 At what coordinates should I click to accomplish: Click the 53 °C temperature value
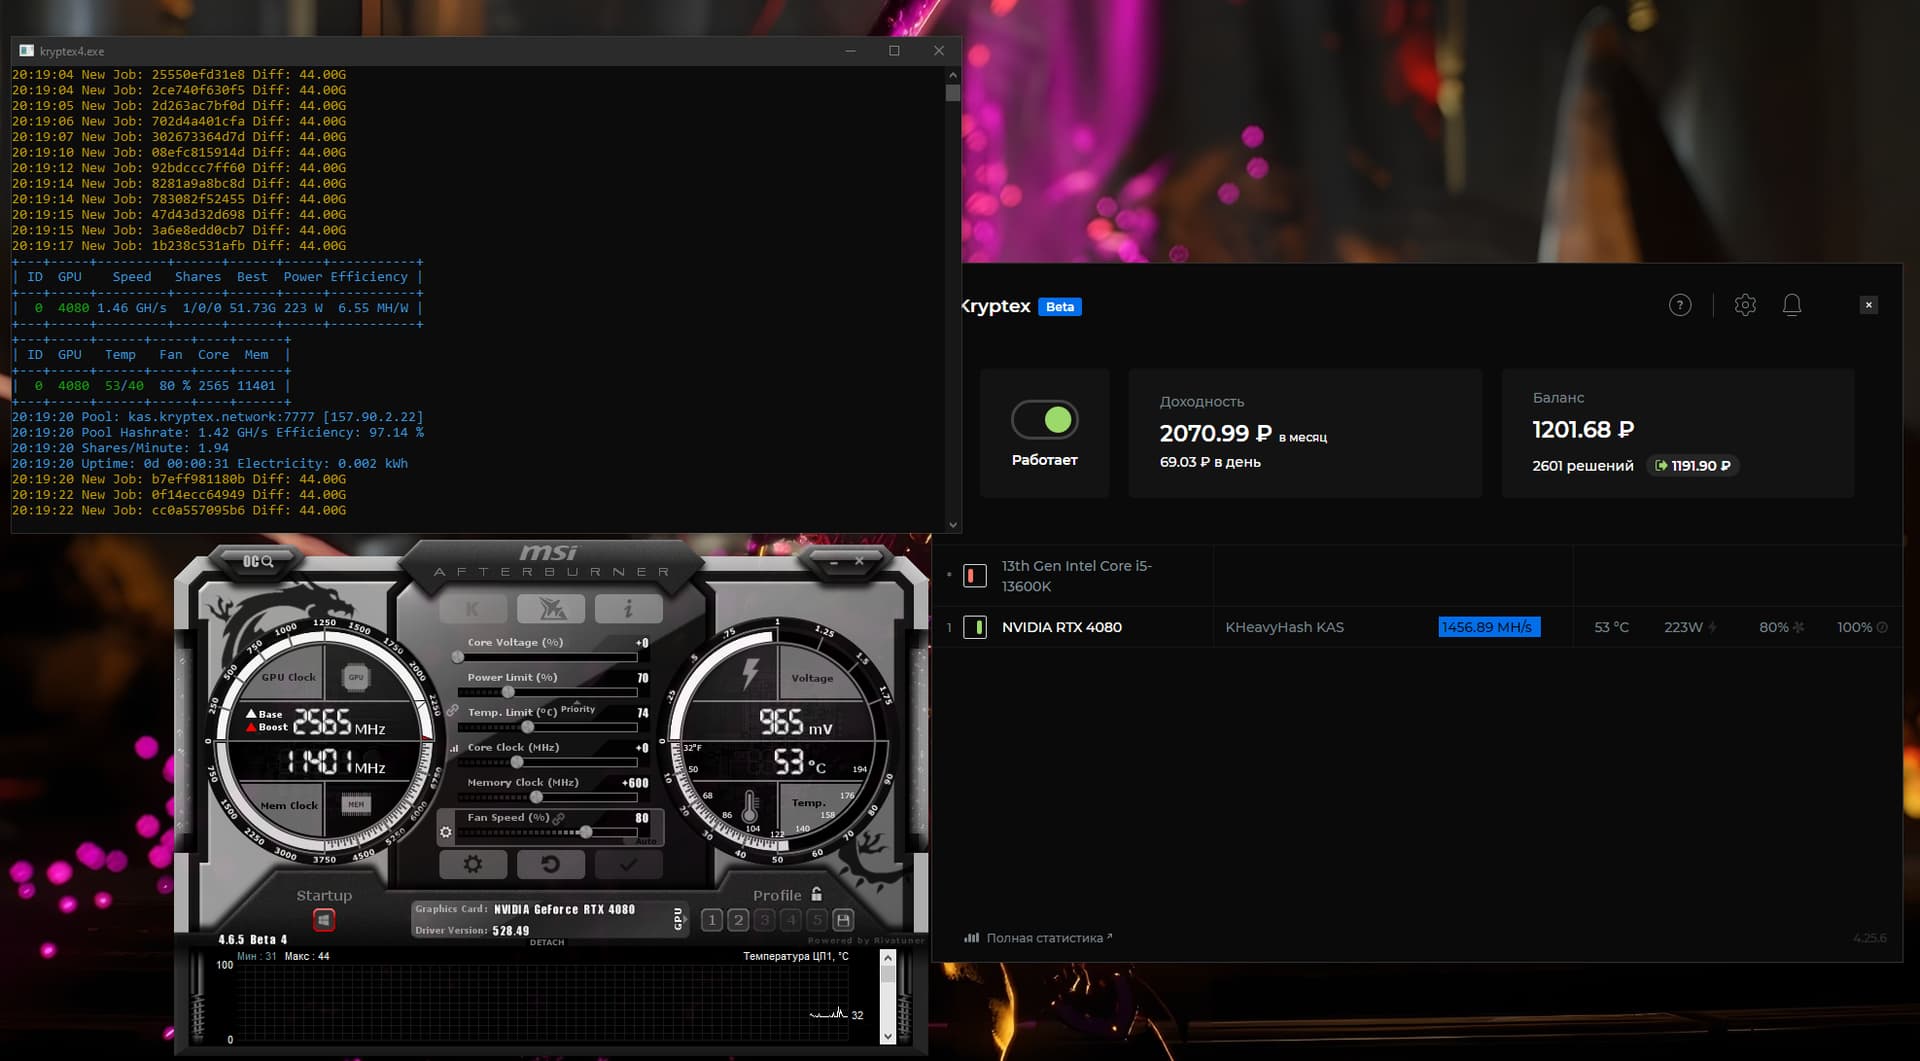1611,627
